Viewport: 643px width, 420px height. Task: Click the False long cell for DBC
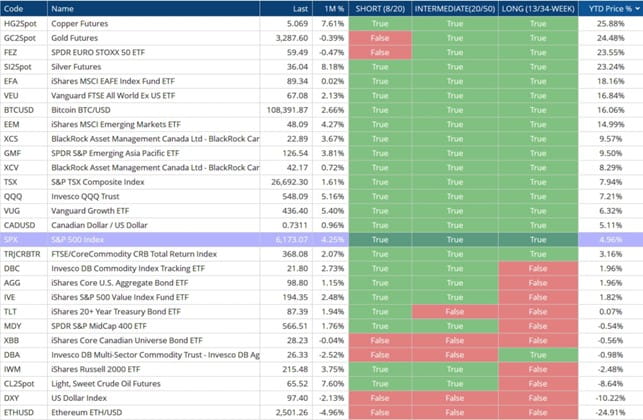(538, 268)
